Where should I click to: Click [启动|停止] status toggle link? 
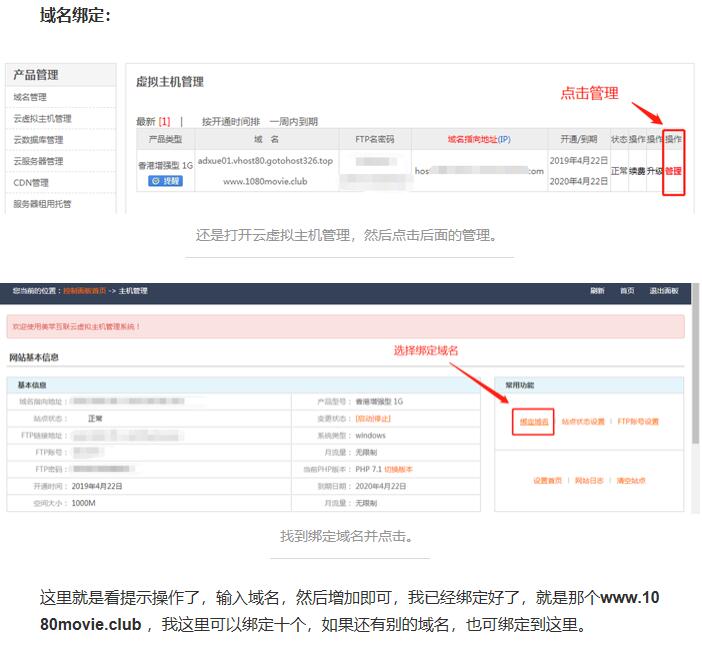coord(373,419)
